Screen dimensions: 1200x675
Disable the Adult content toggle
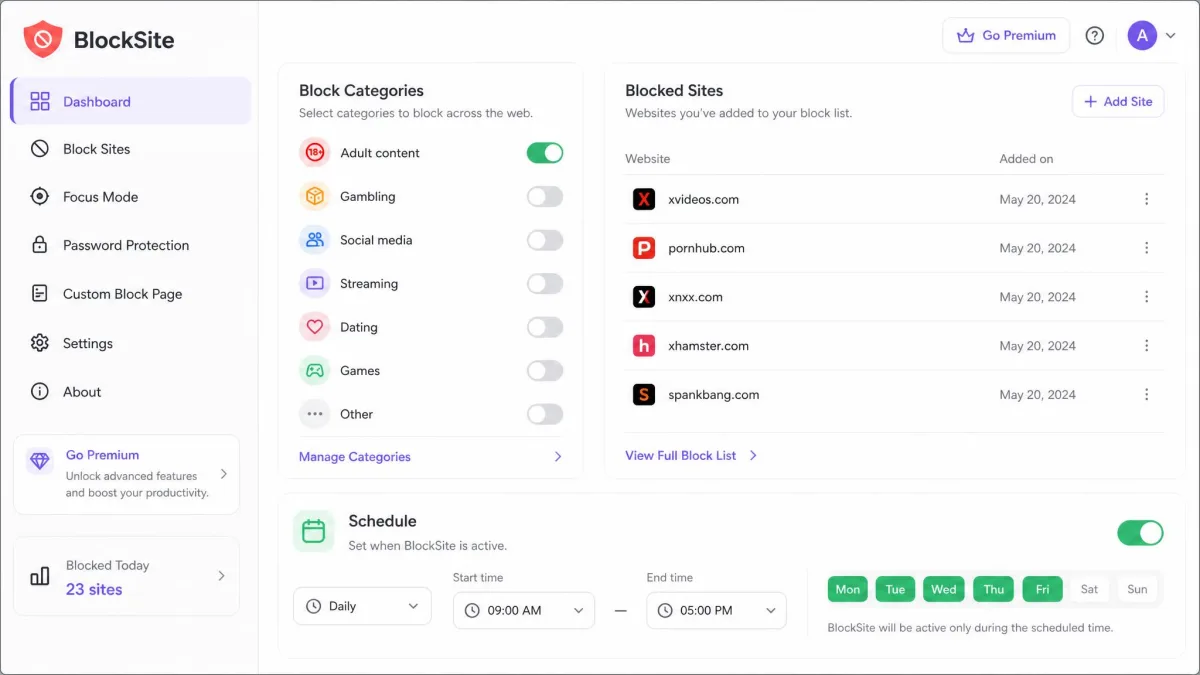tap(545, 153)
